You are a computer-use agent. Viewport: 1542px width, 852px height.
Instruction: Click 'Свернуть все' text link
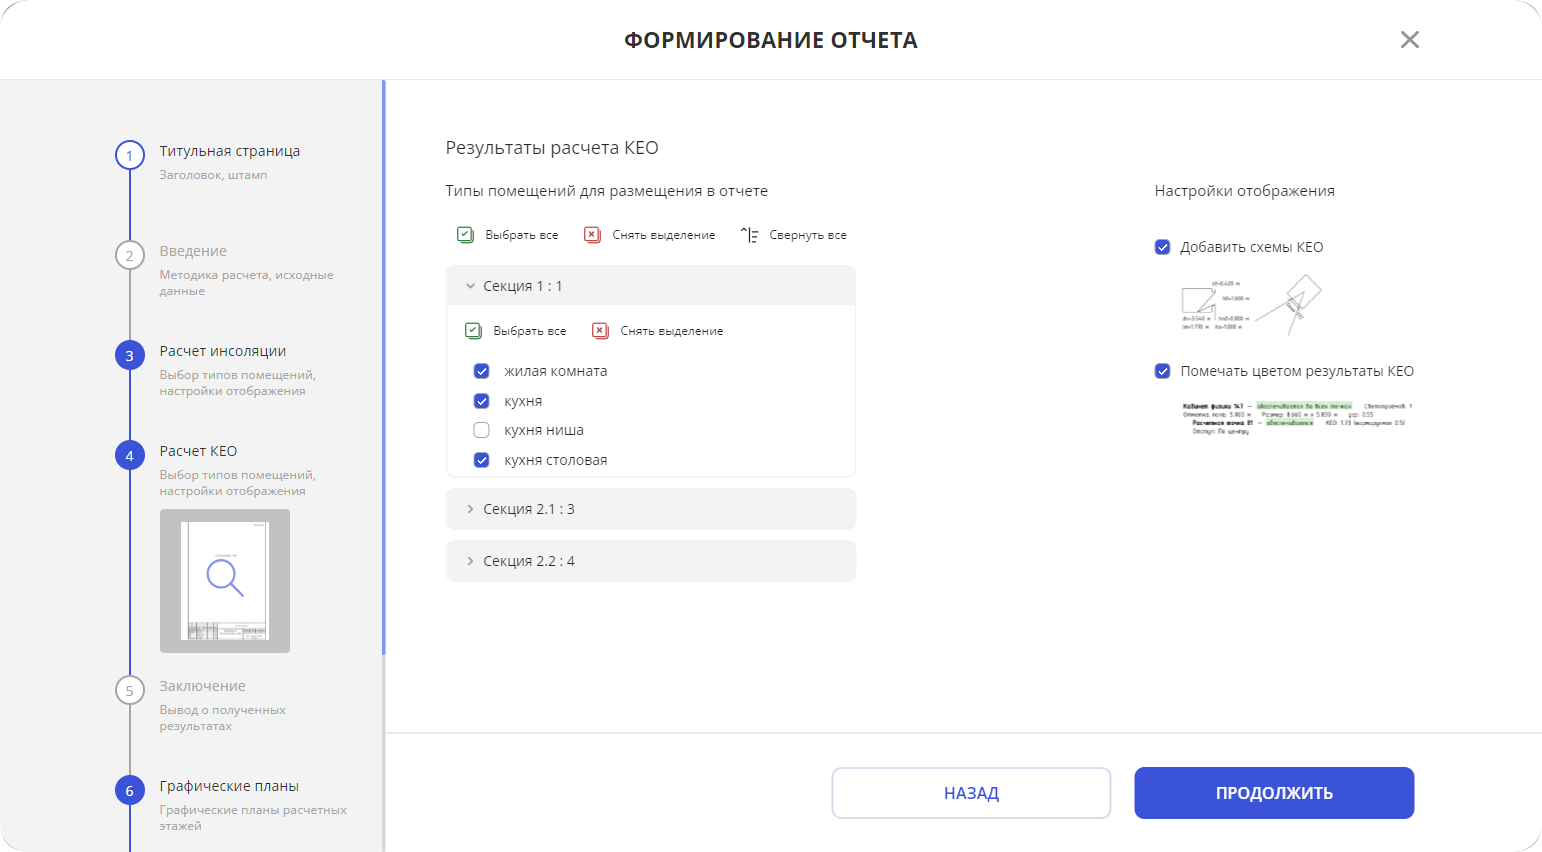coord(808,235)
